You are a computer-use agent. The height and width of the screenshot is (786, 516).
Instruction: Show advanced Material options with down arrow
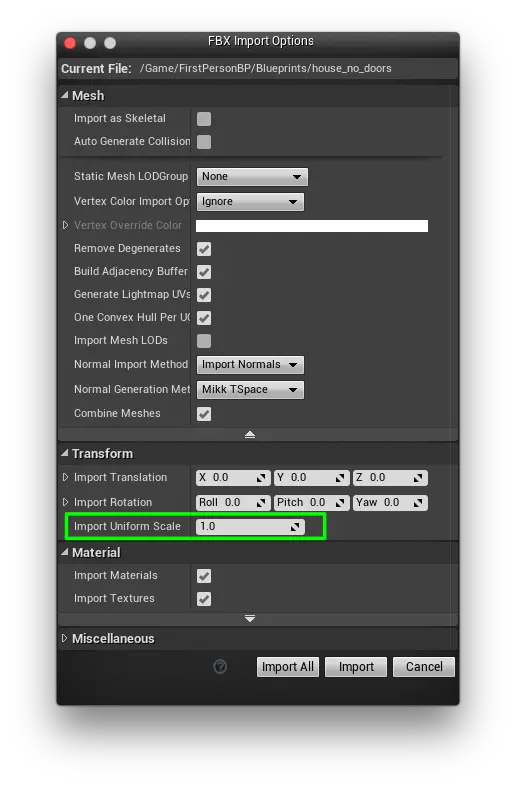(250, 619)
